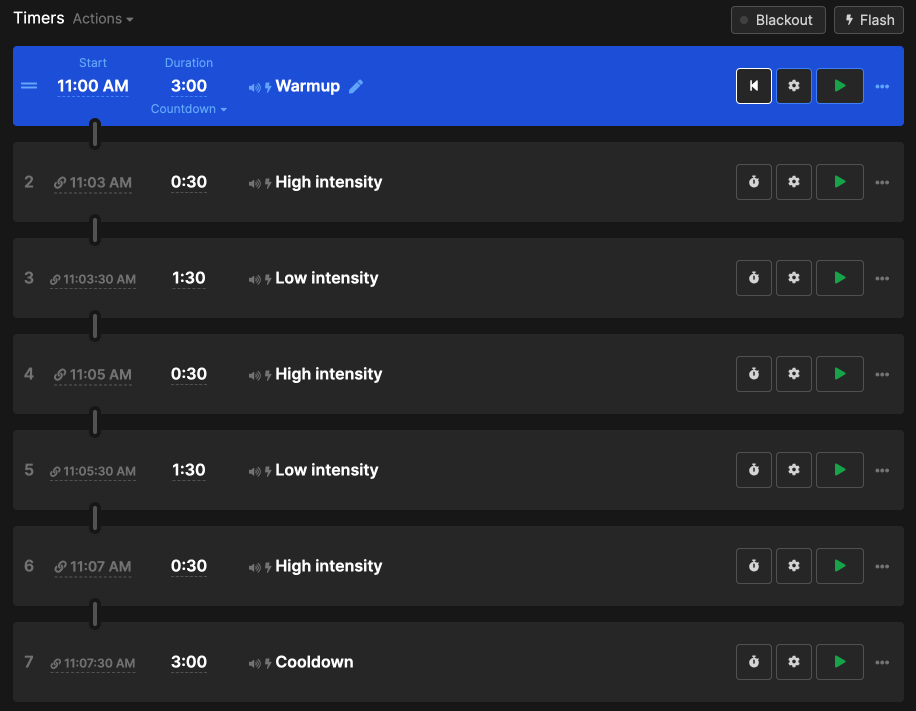Click stopwatch icon on Cooldown timer
Viewport: 916px width, 711px height.
click(x=754, y=662)
